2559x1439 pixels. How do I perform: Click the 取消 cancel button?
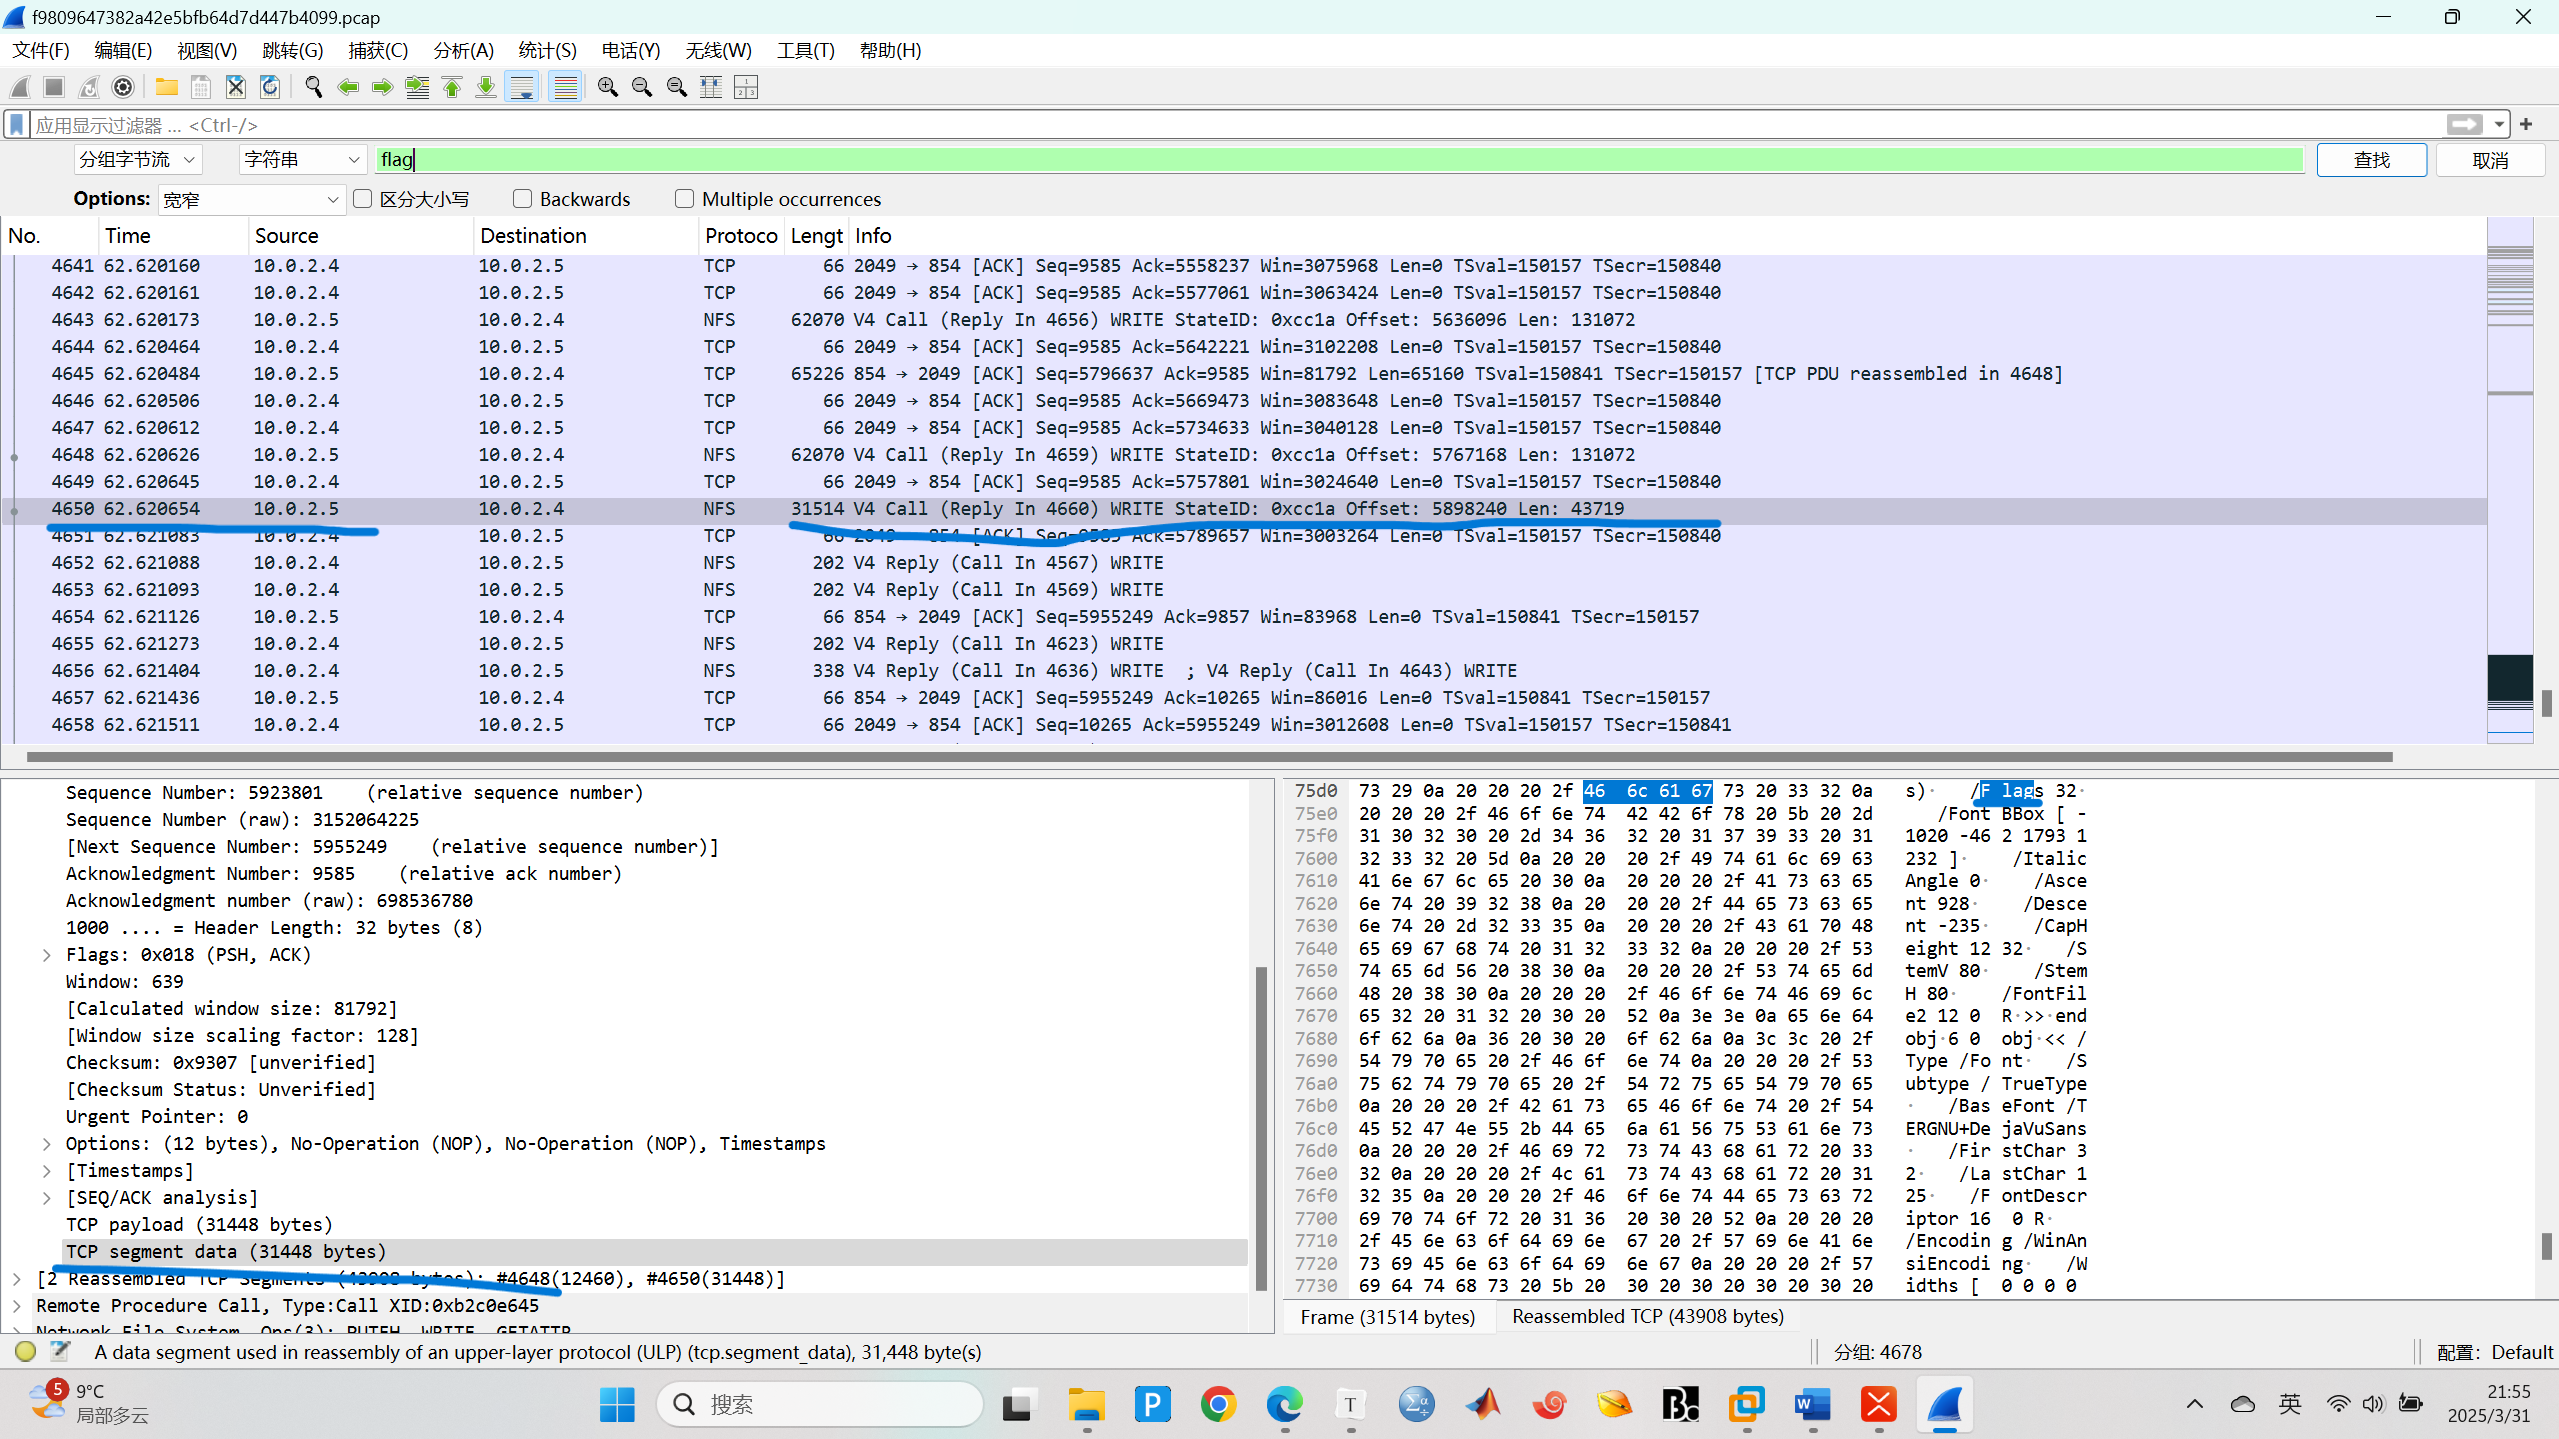(2489, 160)
